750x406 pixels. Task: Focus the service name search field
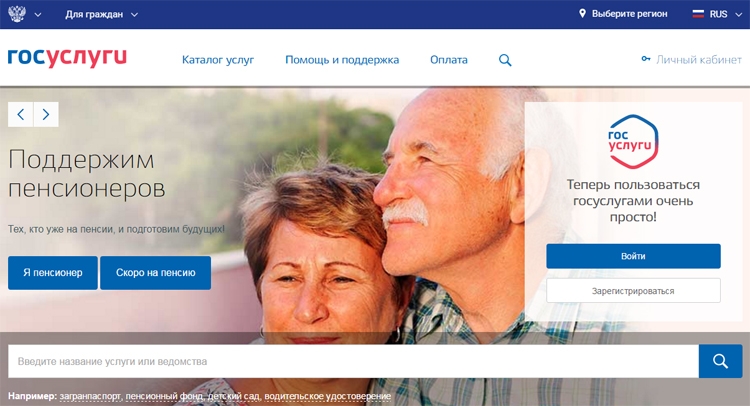click(353, 361)
